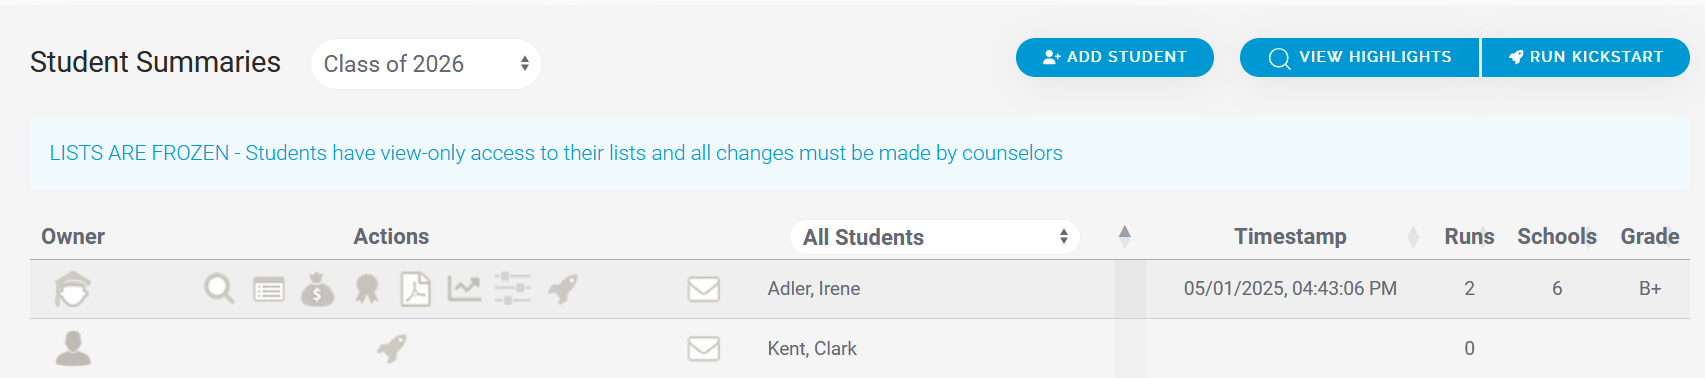Click rocket kickstart icon in Kent's row
Image resolution: width=1705 pixels, height=378 pixels.
click(392, 348)
